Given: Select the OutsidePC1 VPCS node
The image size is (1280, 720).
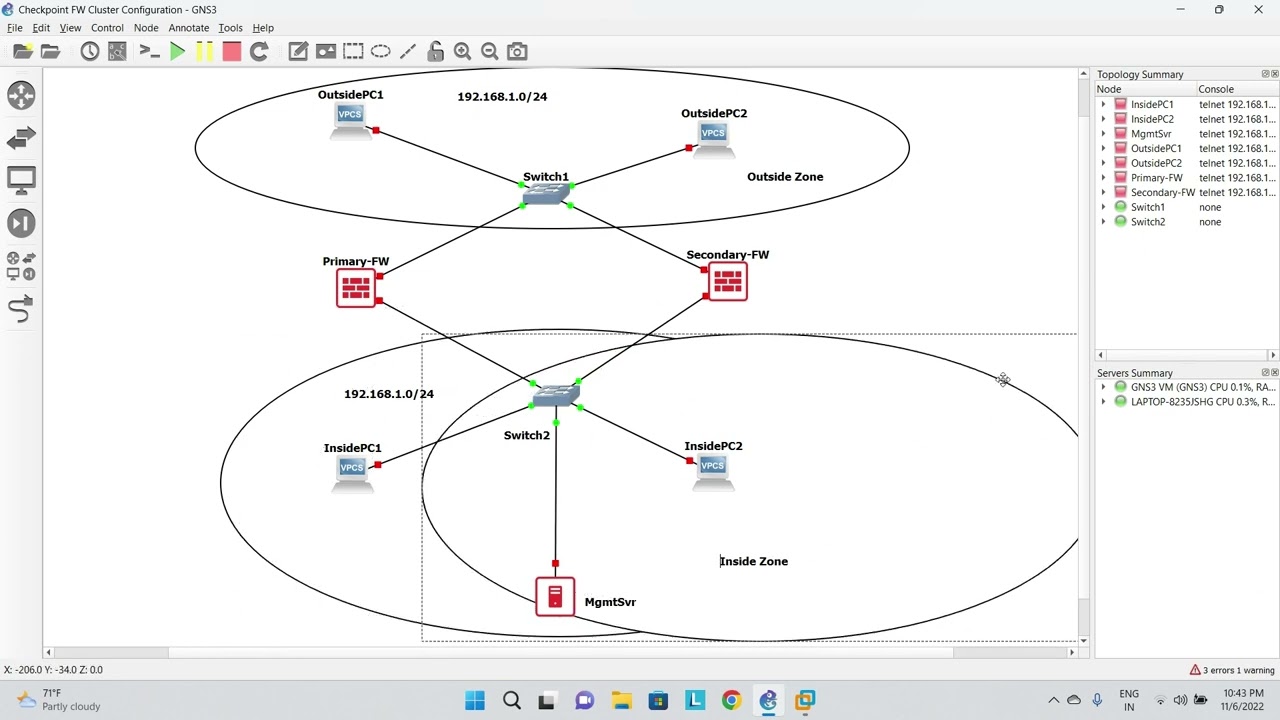Looking at the screenshot, I should 350,122.
